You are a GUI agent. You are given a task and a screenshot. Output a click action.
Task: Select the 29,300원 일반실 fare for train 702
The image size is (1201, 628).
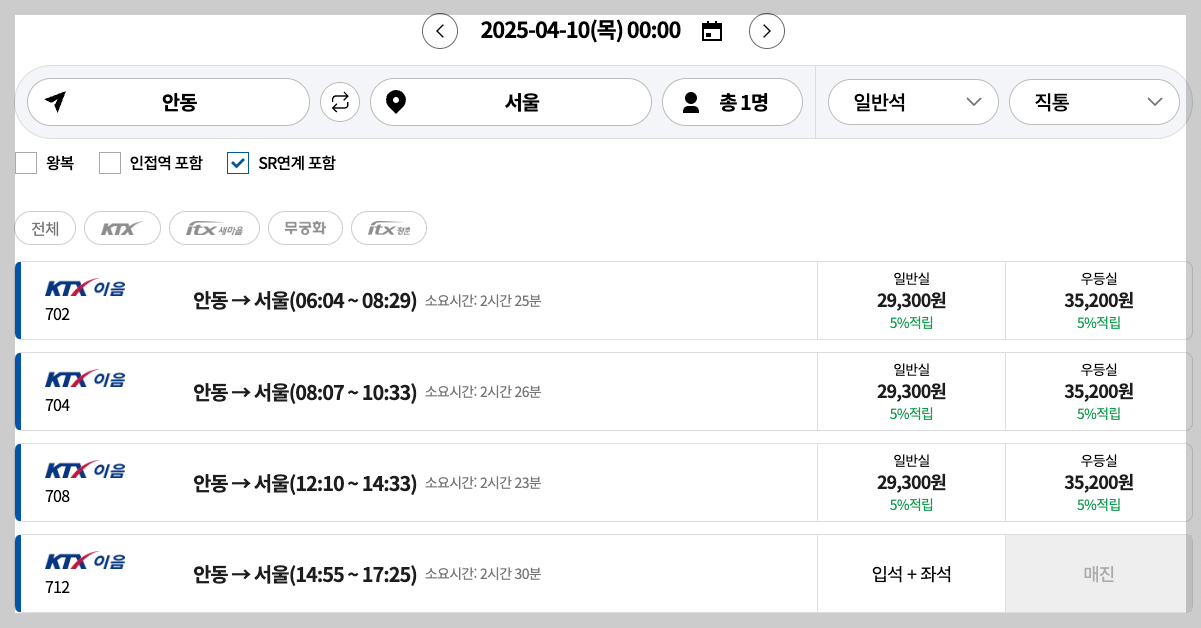[911, 300]
